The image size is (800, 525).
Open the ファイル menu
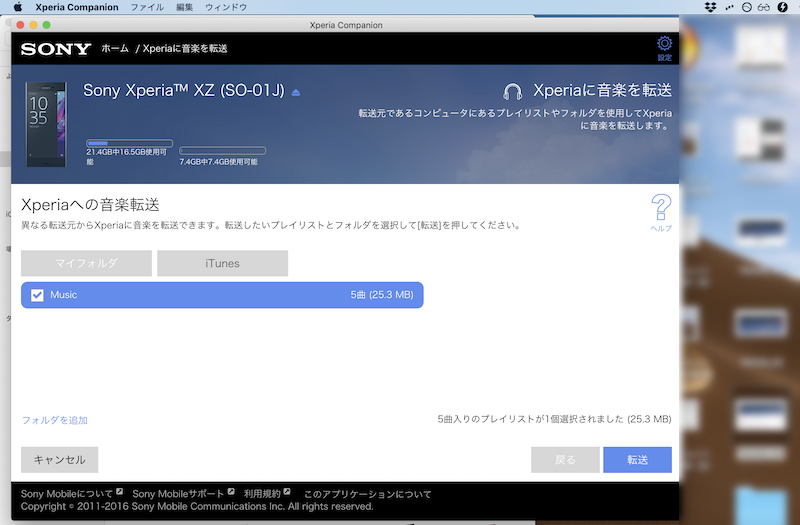(147, 7)
